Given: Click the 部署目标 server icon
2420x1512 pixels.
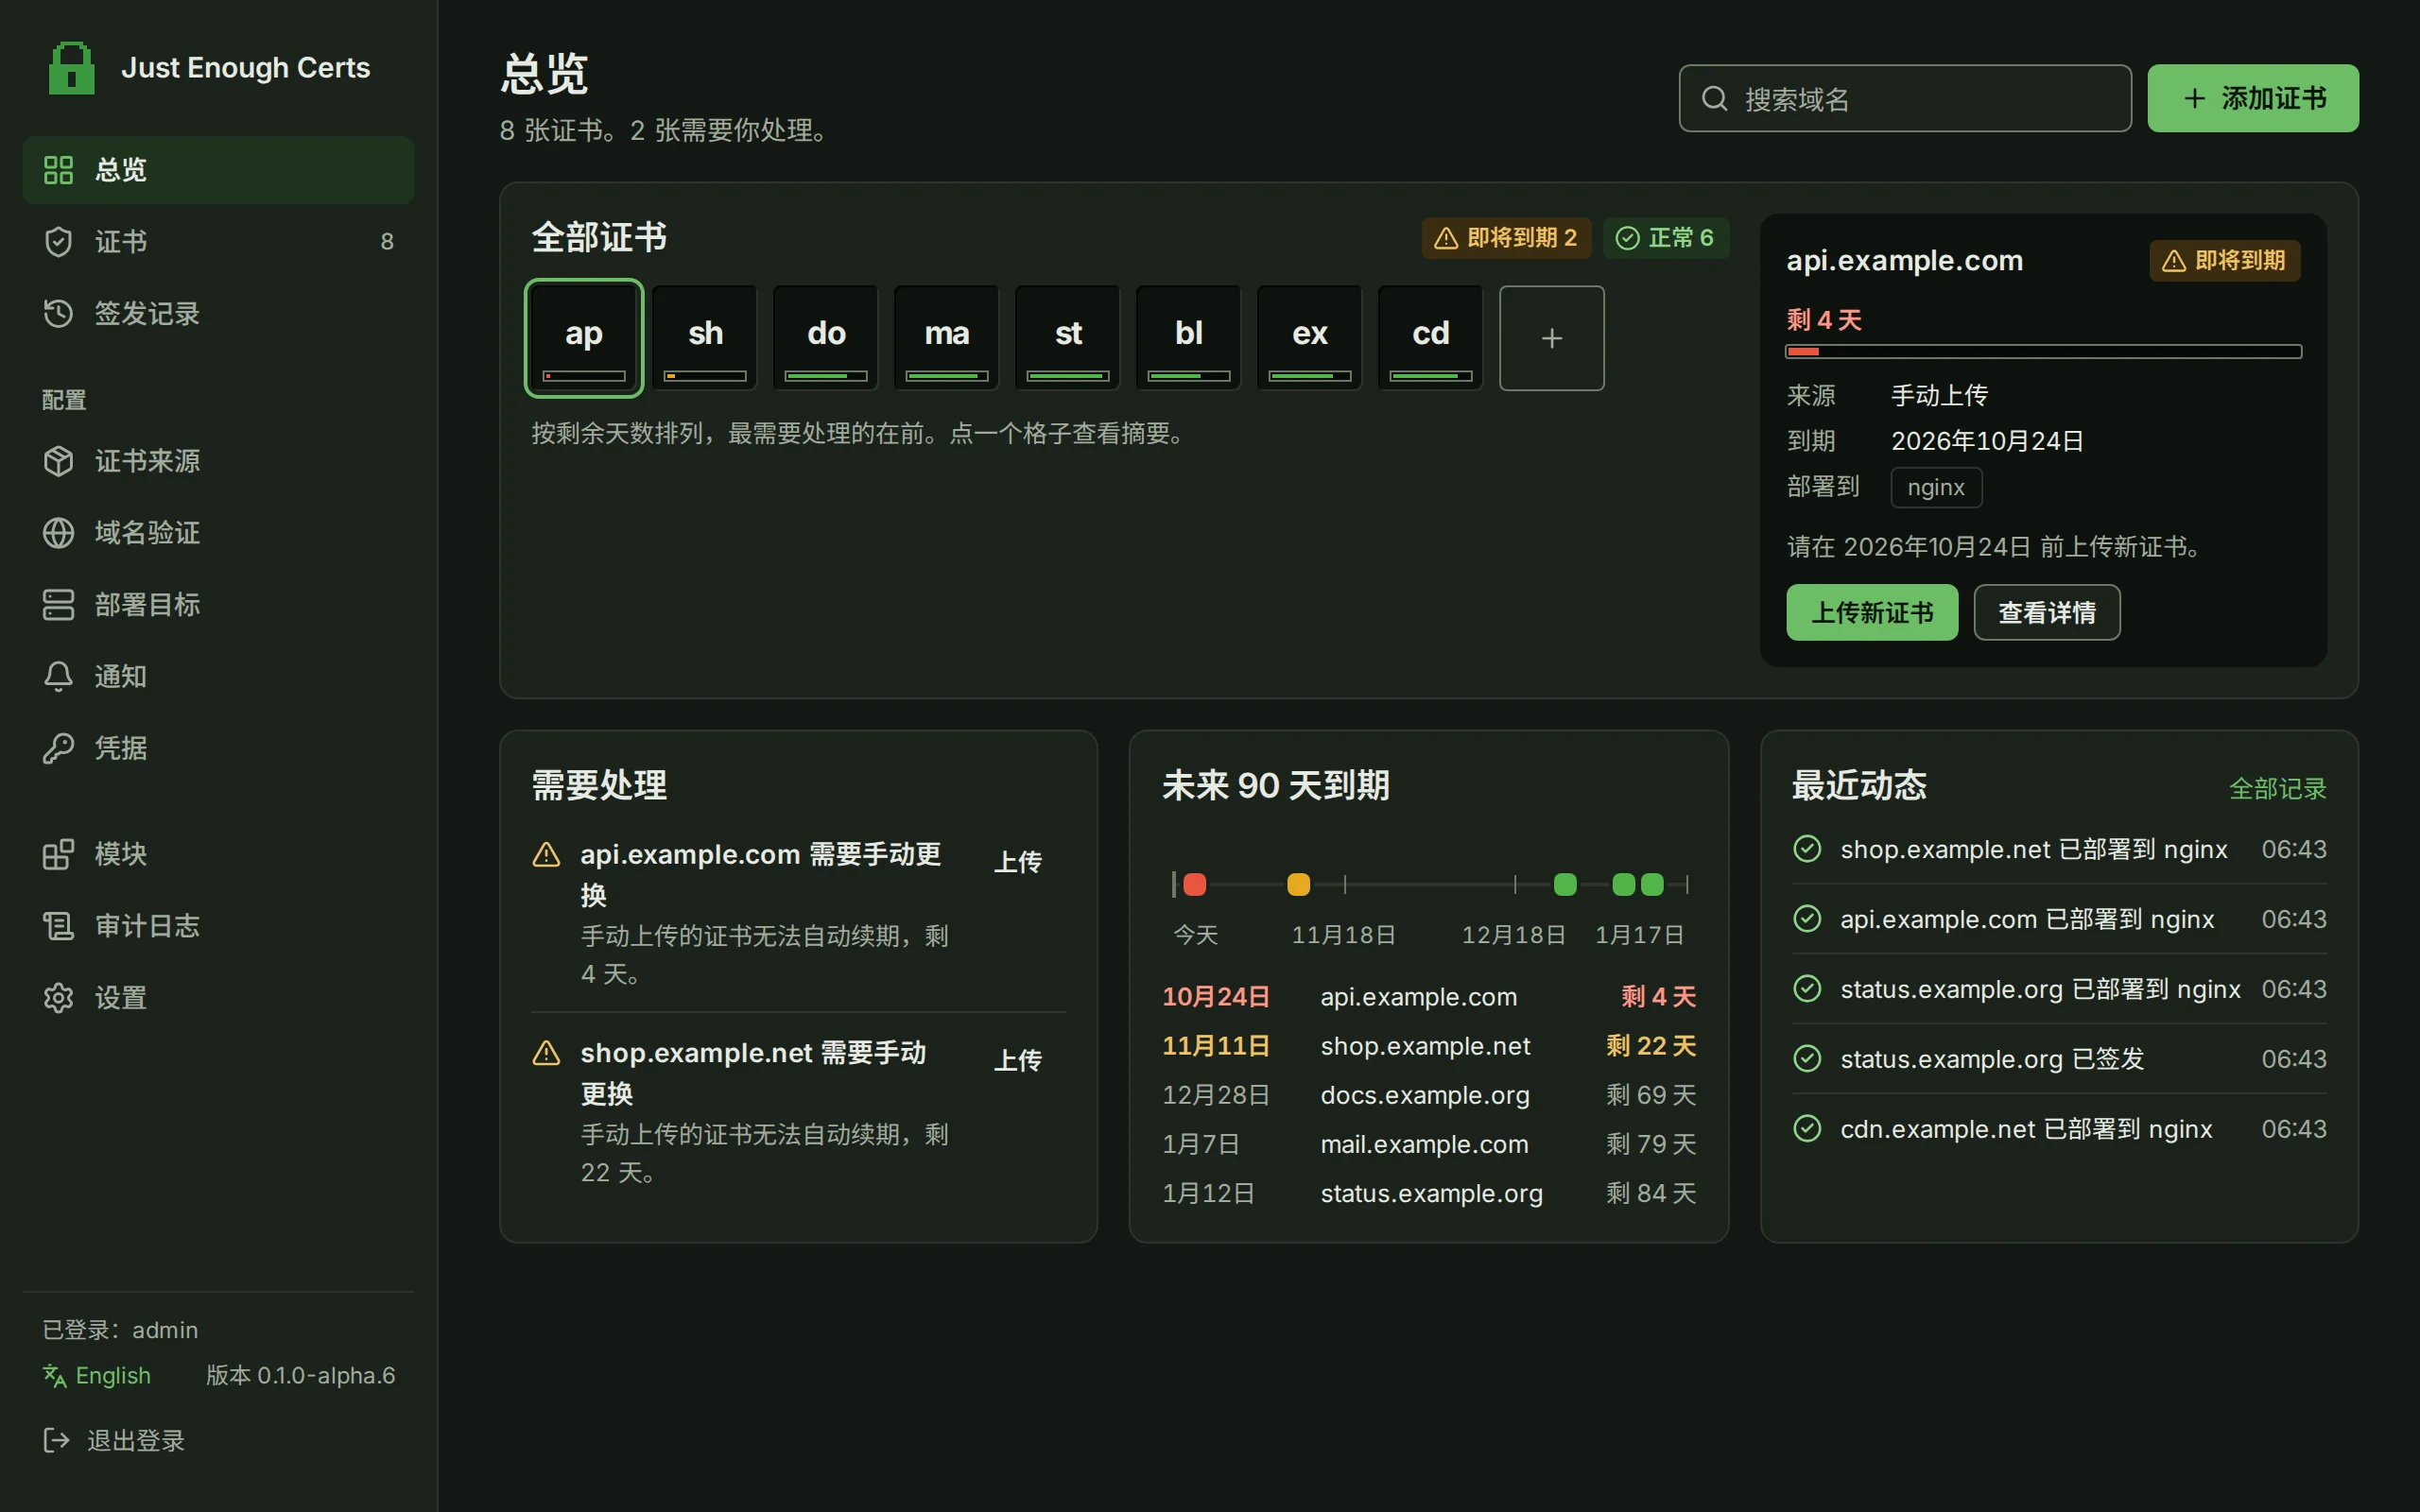Looking at the screenshot, I should coord(58,605).
